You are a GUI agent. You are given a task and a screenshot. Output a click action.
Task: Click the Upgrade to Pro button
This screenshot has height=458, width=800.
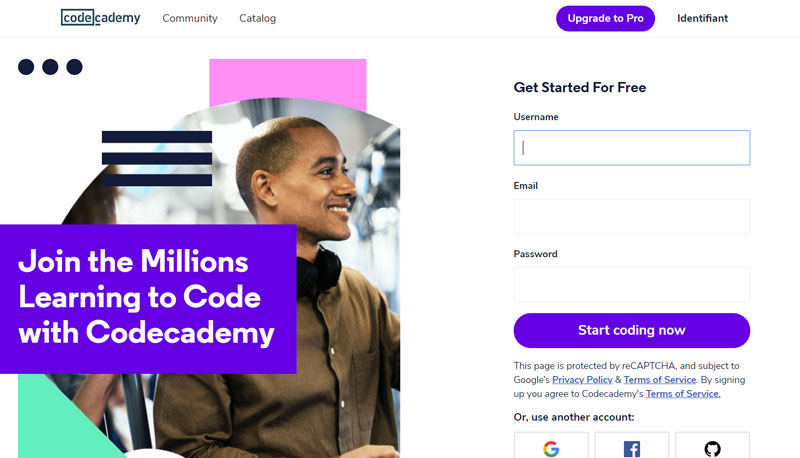tap(605, 18)
